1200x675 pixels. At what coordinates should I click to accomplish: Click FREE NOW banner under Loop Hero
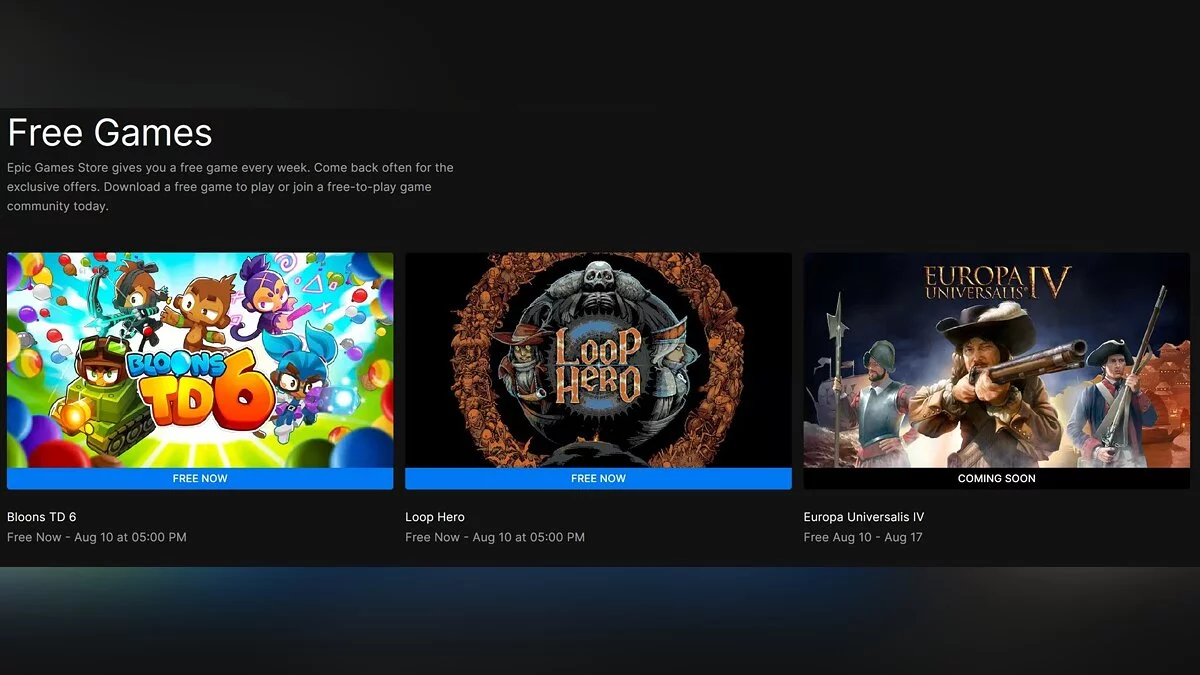point(598,479)
